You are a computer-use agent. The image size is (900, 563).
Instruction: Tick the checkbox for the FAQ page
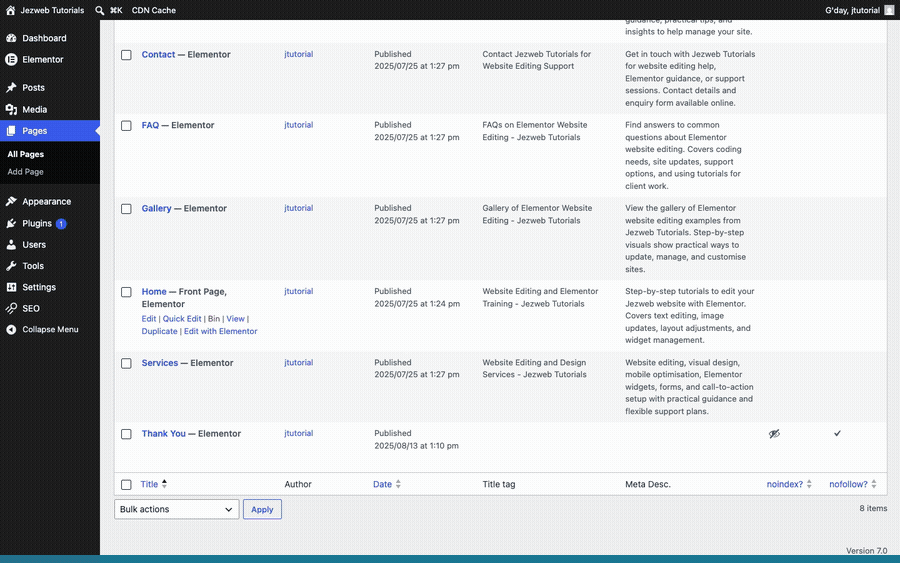pos(126,126)
